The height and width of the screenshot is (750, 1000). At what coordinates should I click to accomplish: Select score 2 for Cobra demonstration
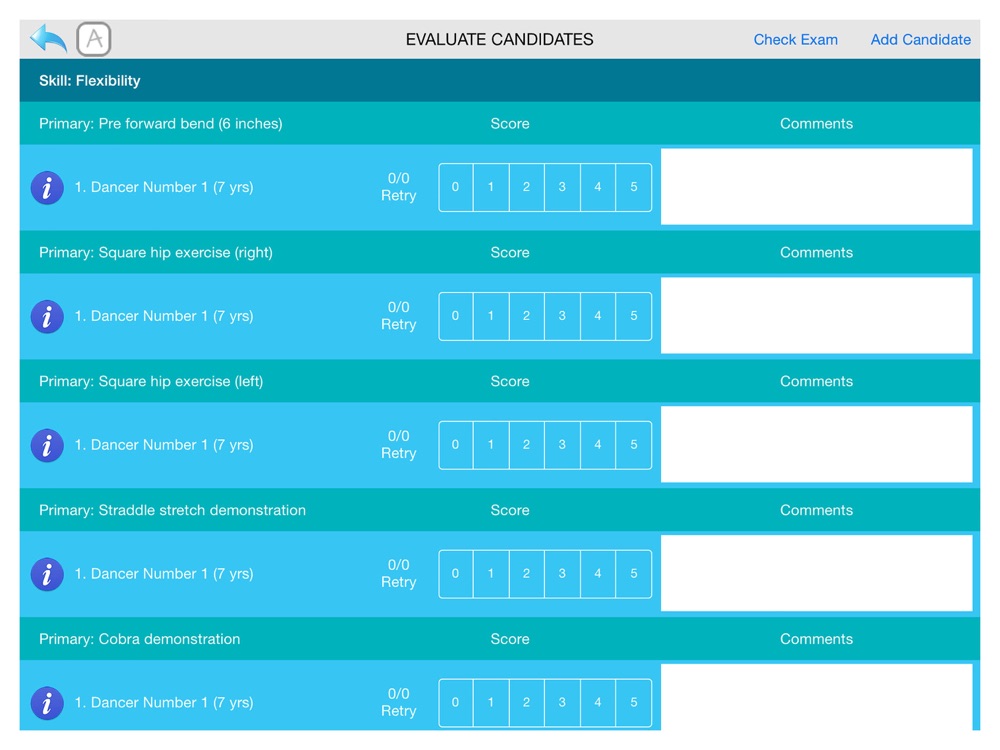click(x=526, y=703)
